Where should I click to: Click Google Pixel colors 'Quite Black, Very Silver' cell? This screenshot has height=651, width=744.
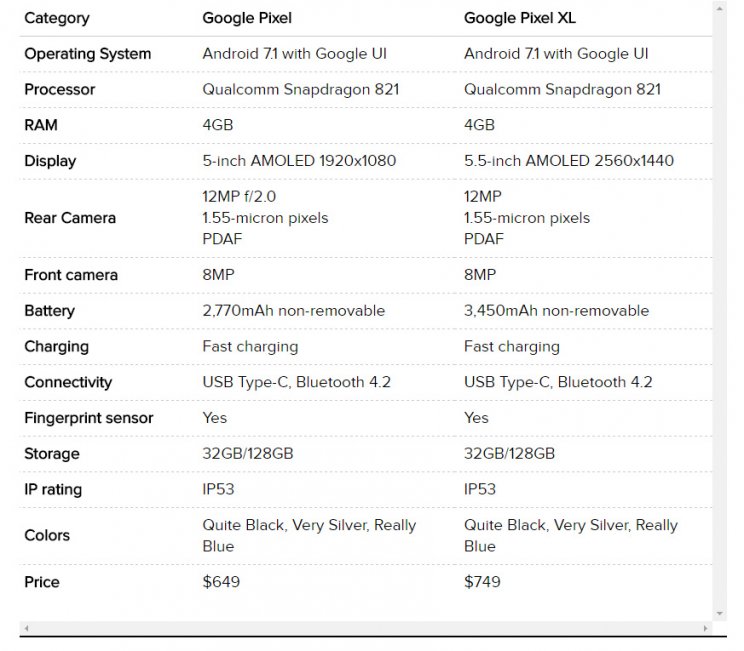[309, 535]
